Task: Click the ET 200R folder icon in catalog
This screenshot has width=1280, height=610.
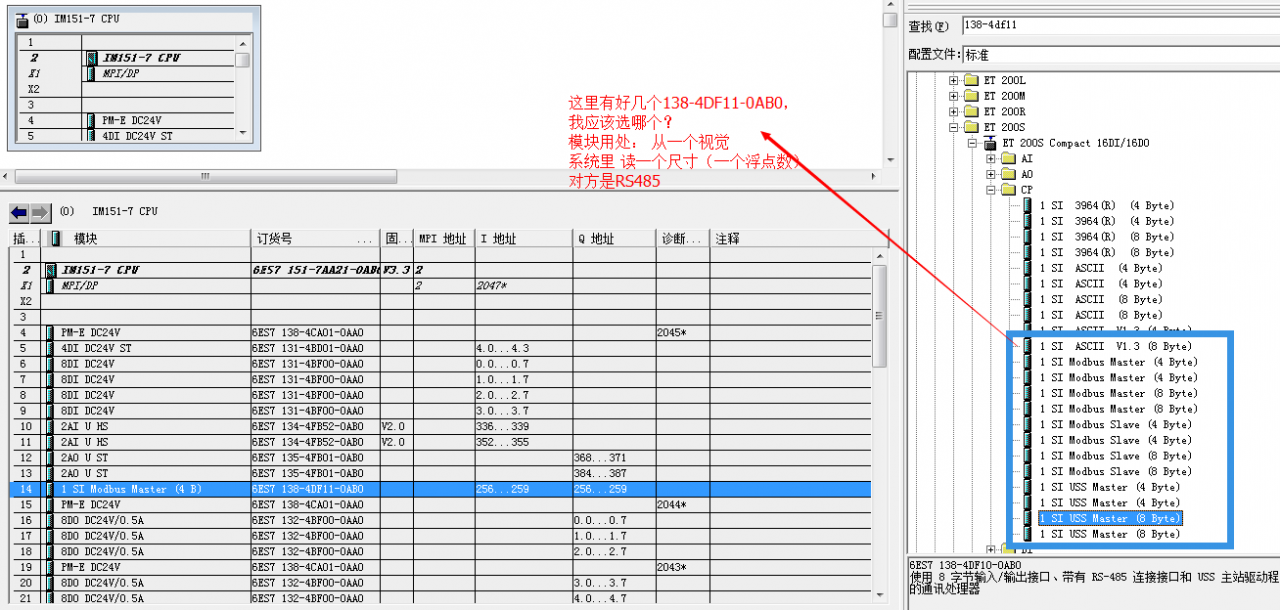Action: 972,112
